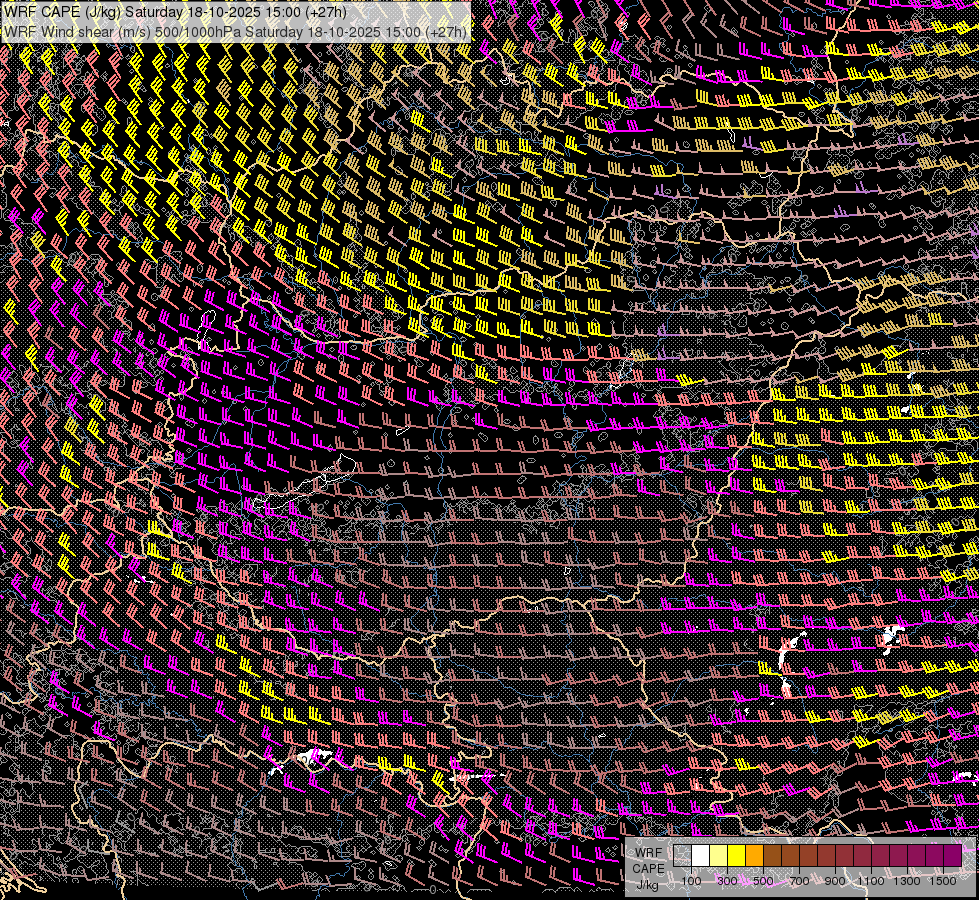Pick the pale yellow CAPE legend swatch
This screenshot has height=900, width=979.
pyautogui.click(x=718, y=856)
